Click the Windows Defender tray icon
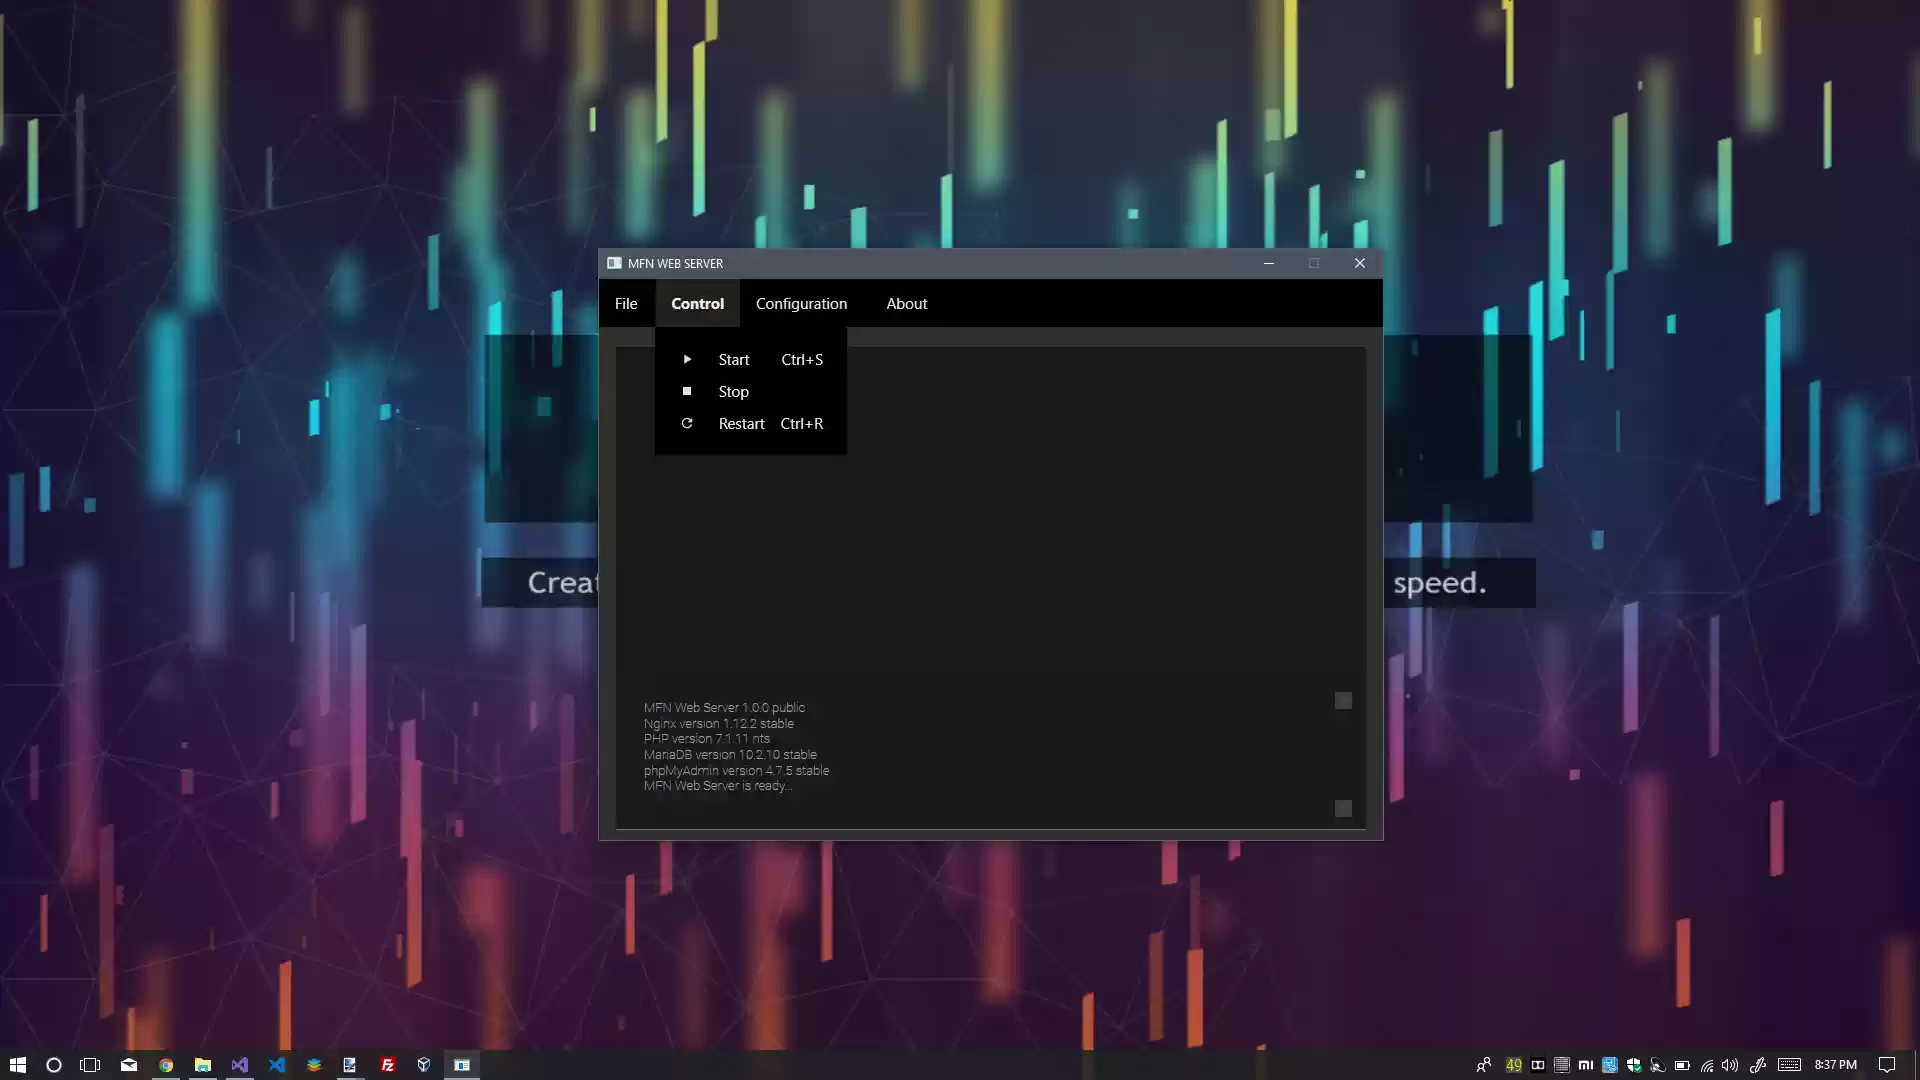This screenshot has width=1920, height=1080. tap(1635, 1065)
